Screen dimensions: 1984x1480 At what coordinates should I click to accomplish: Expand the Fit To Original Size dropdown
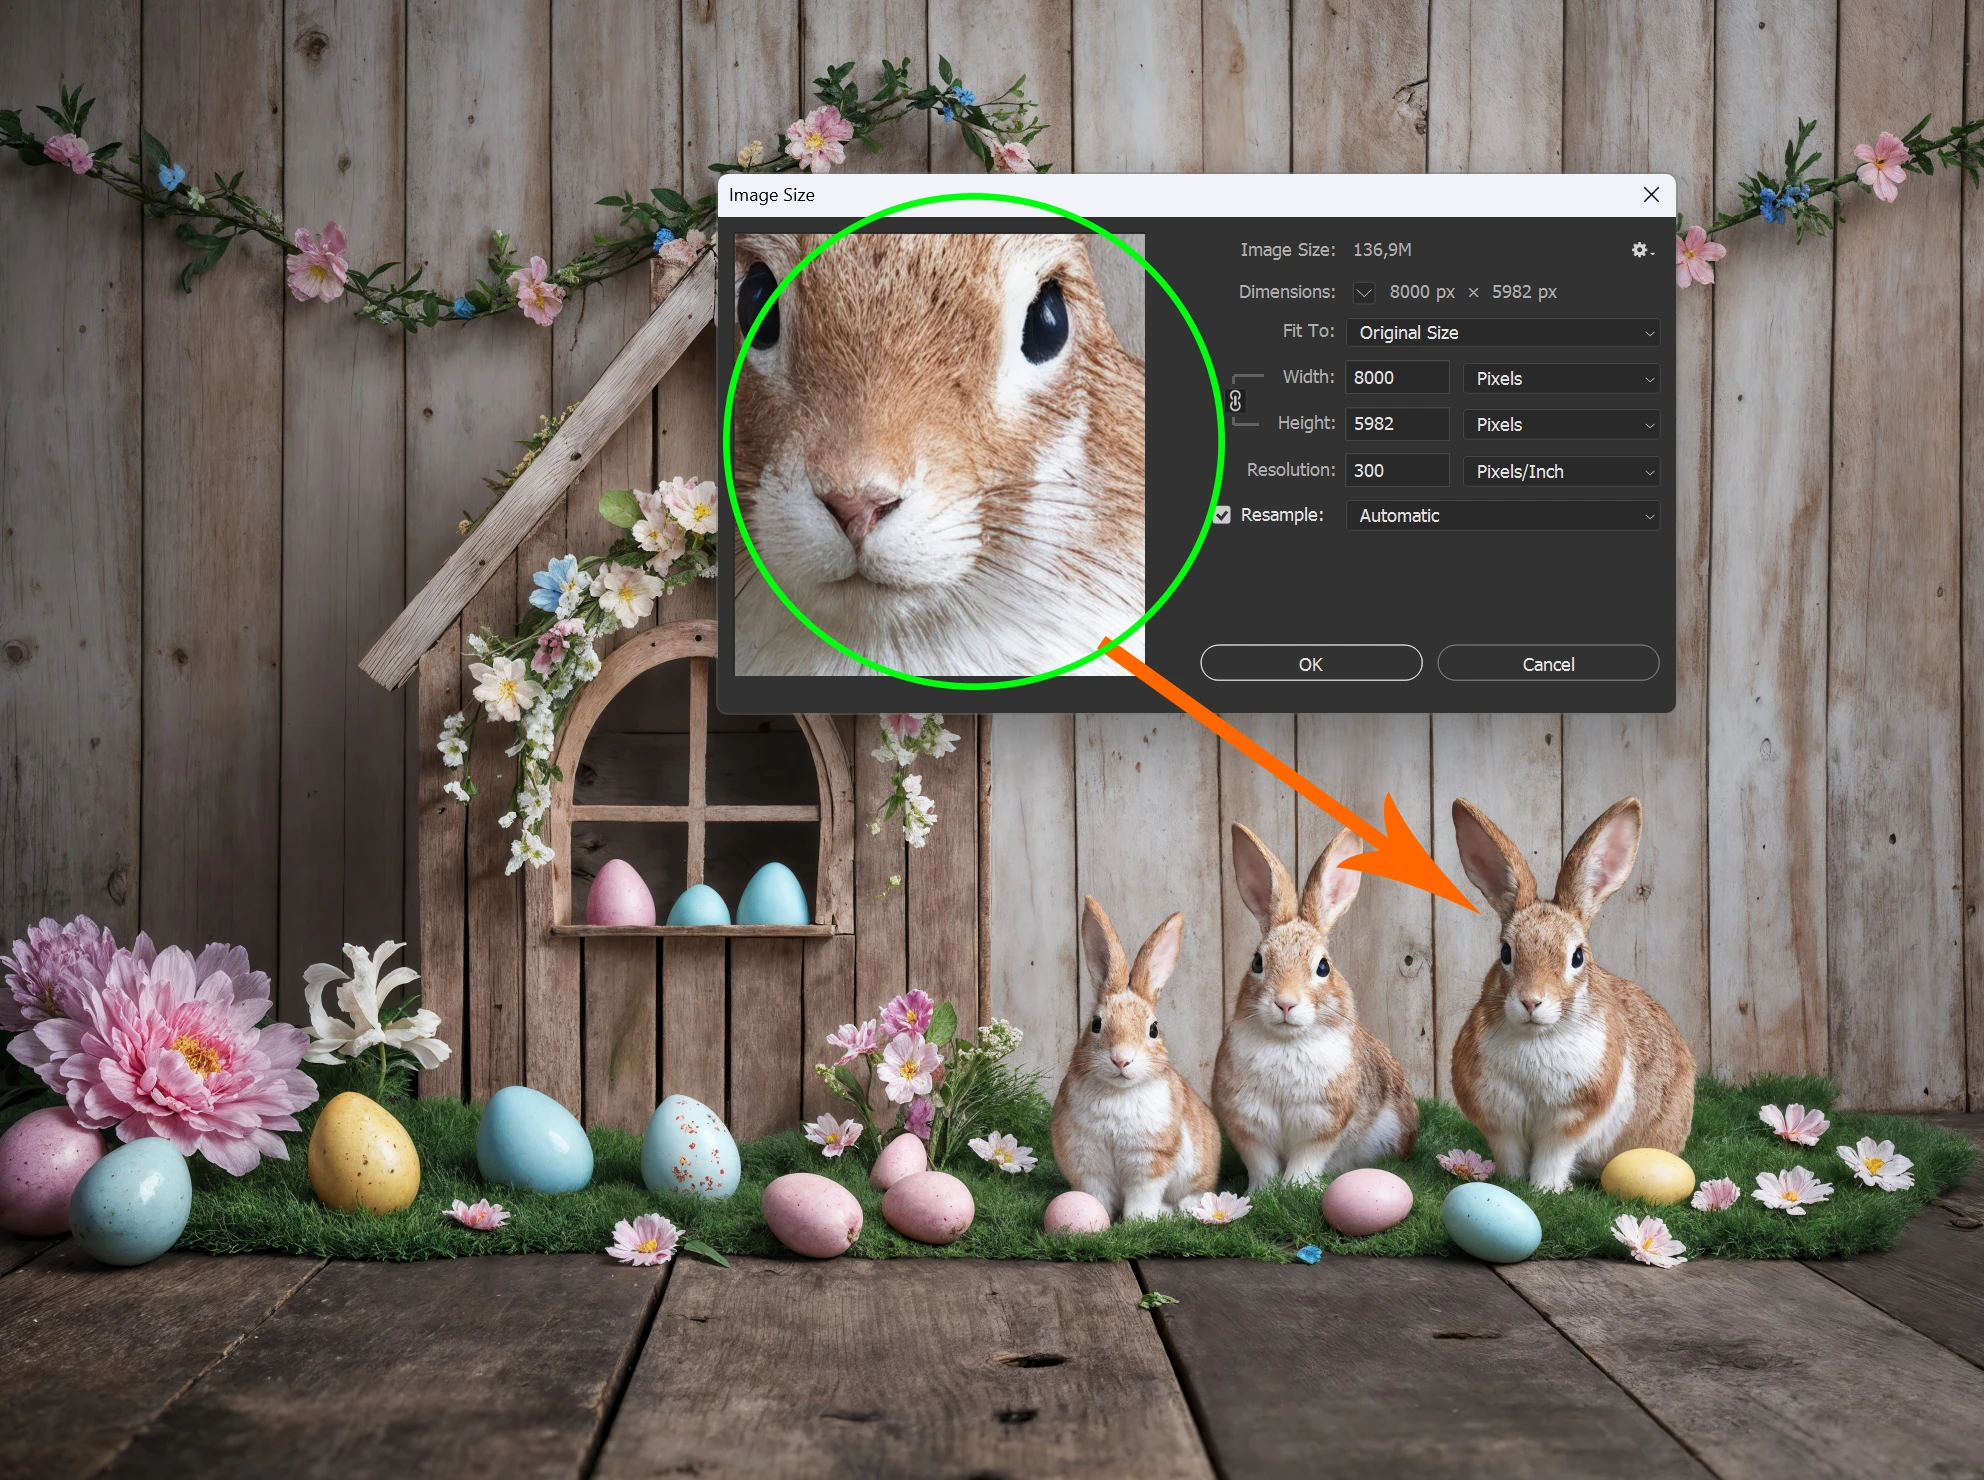tap(1502, 332)
